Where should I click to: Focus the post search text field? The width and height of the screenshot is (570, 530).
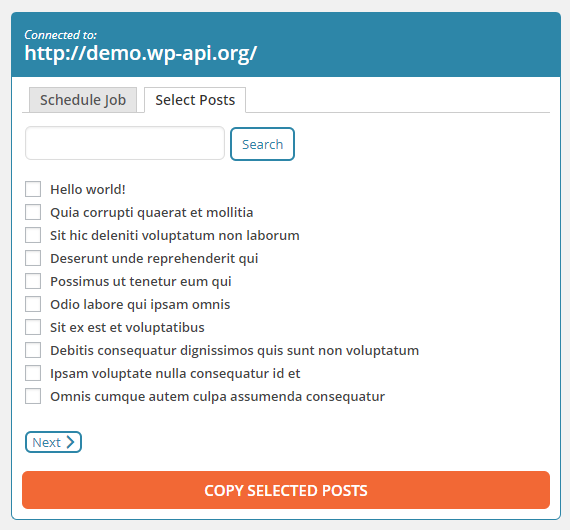coord(125,143)
